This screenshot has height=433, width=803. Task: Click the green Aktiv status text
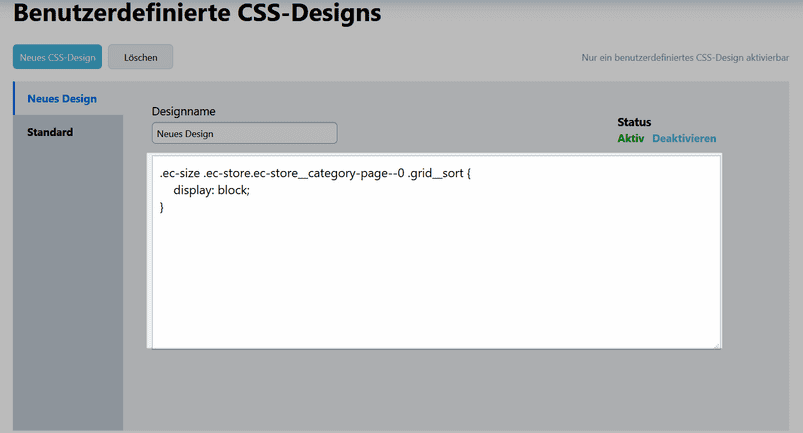click(x=630, y=138)
